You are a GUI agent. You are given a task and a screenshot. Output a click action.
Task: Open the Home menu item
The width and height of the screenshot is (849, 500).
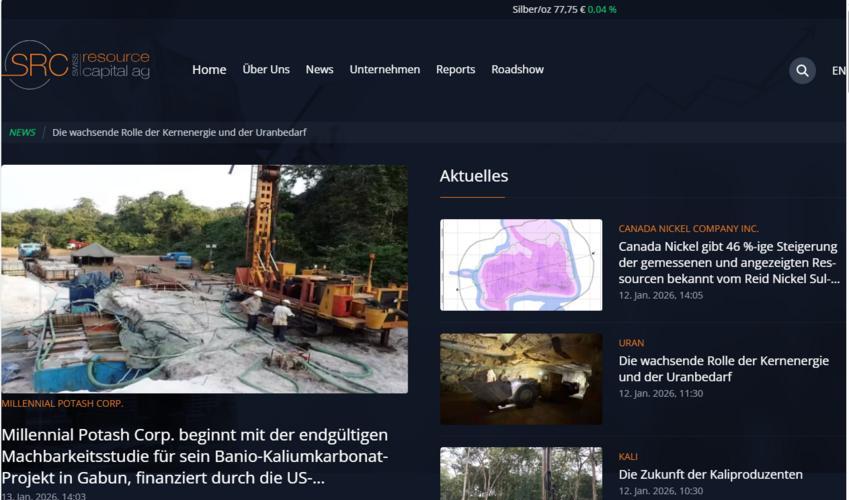(209, 69)
